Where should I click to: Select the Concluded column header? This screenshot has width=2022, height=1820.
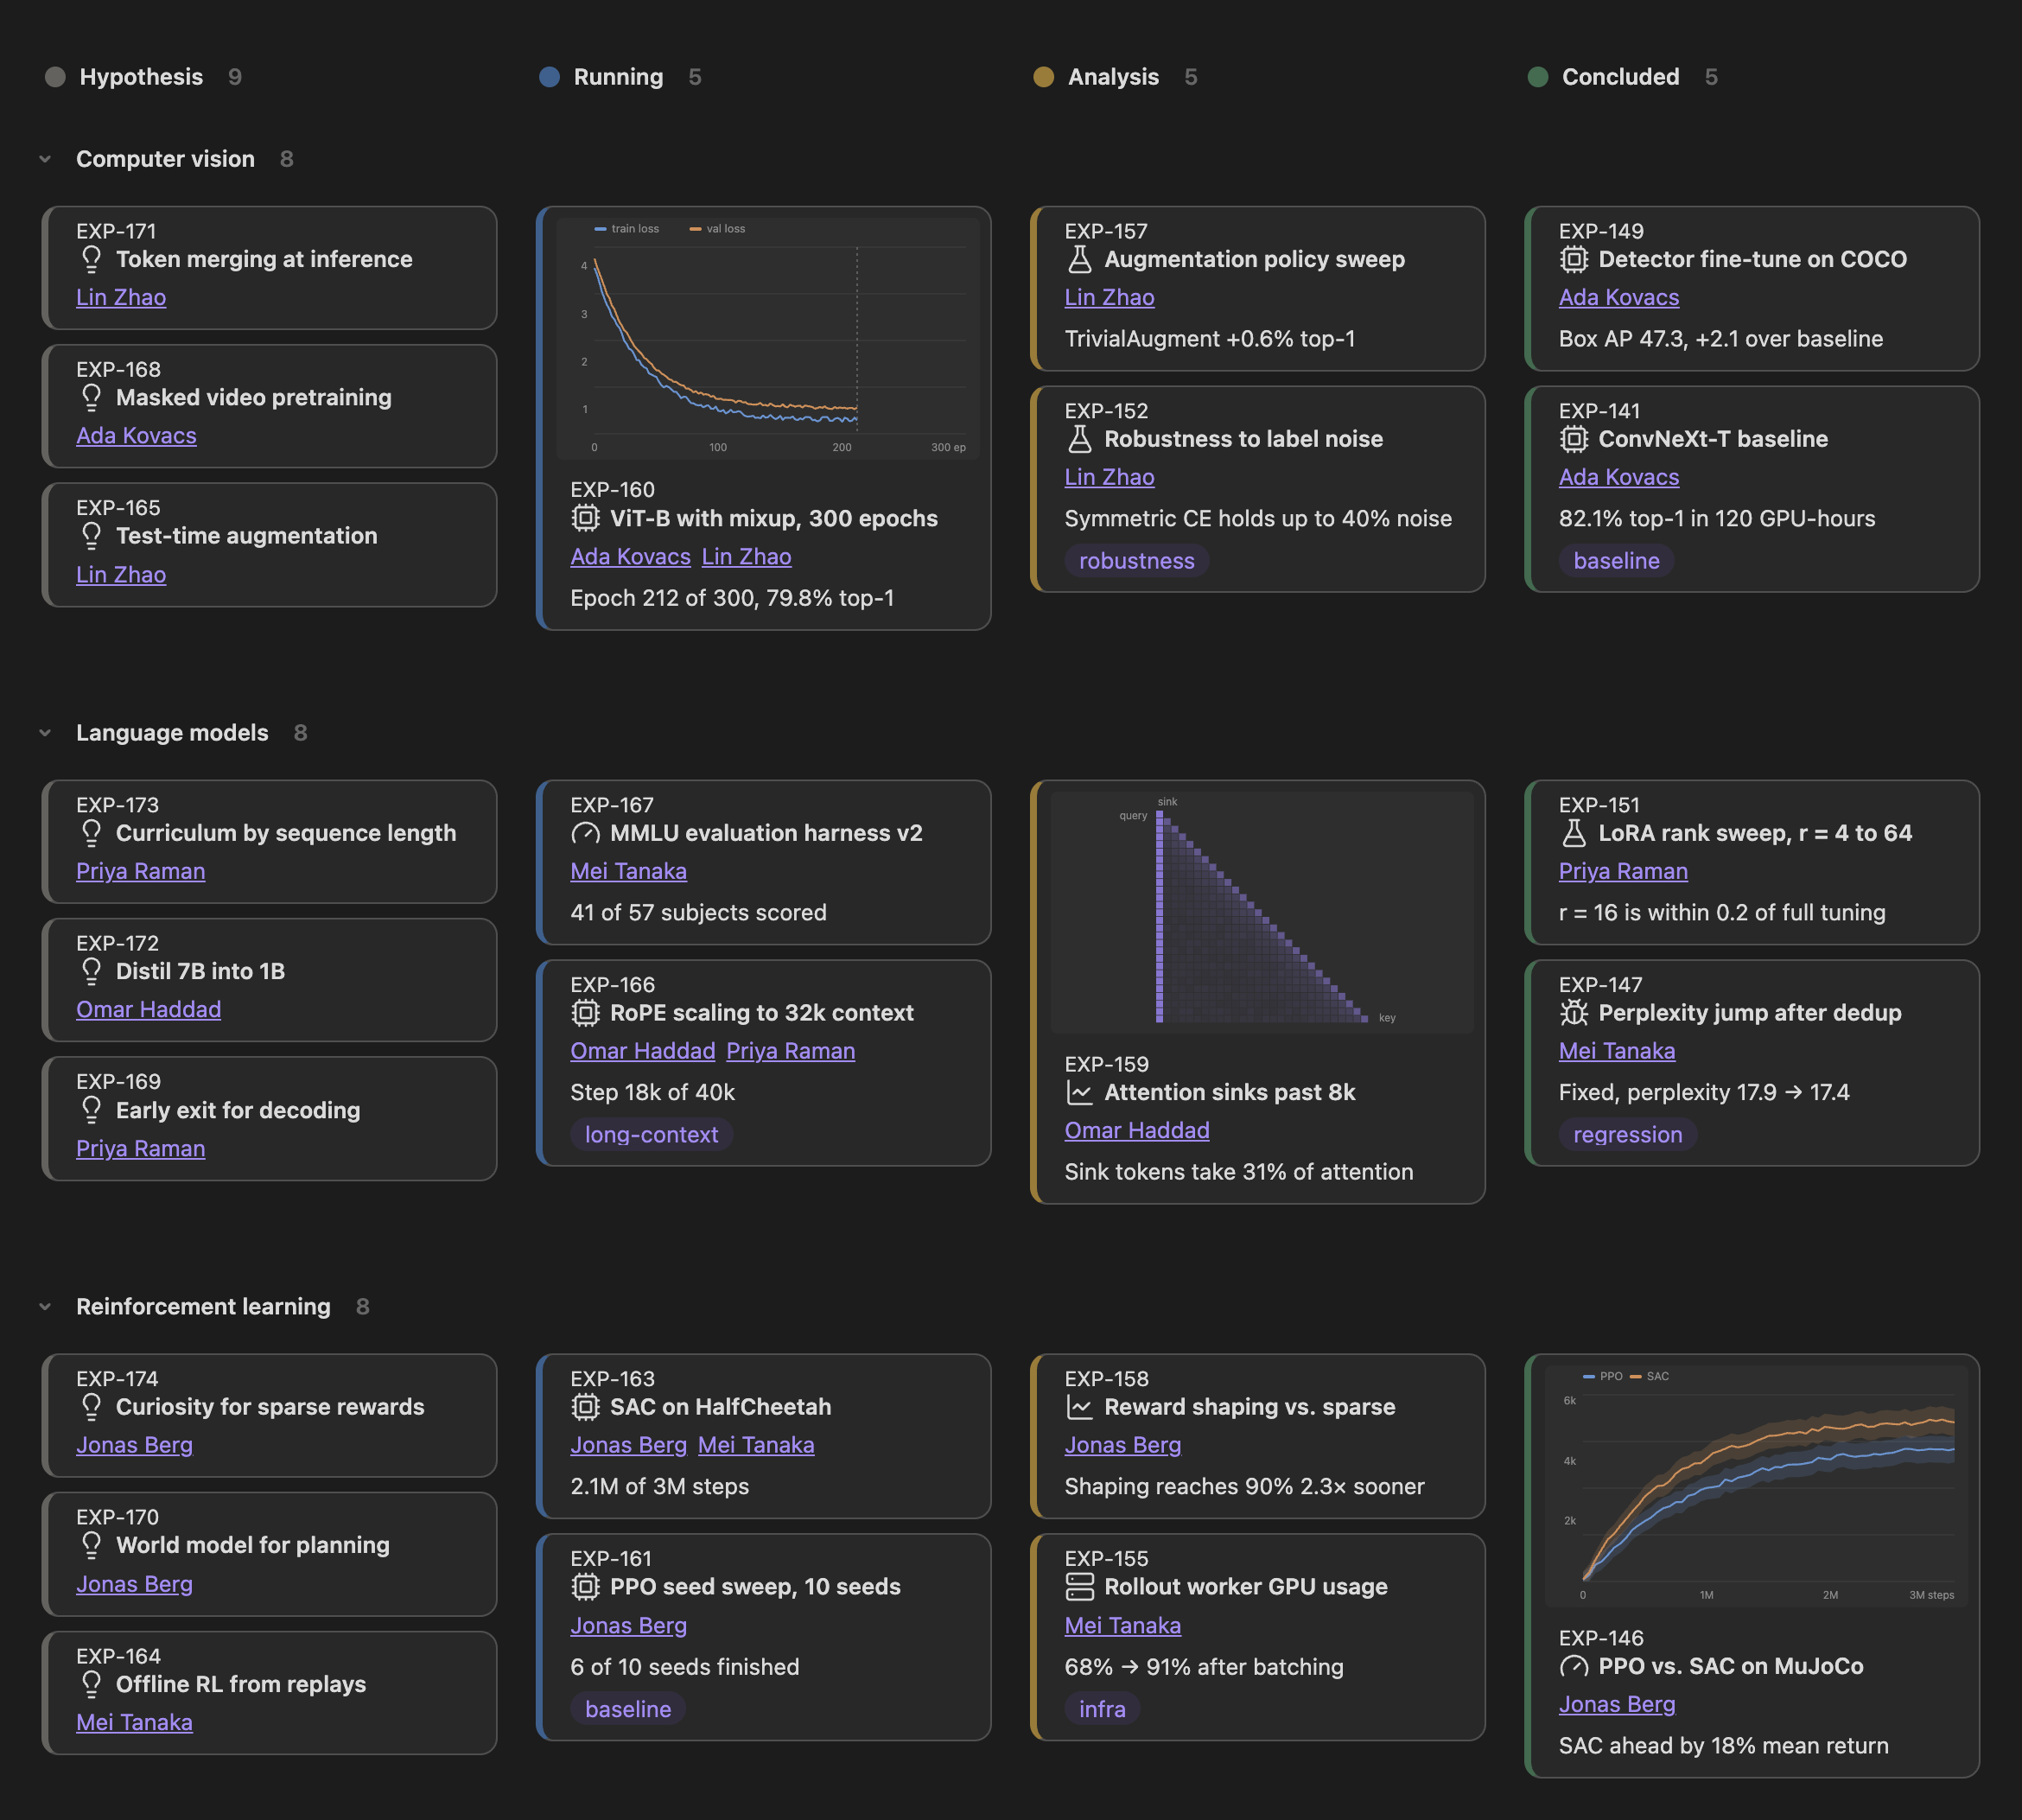click(1621, 77)
